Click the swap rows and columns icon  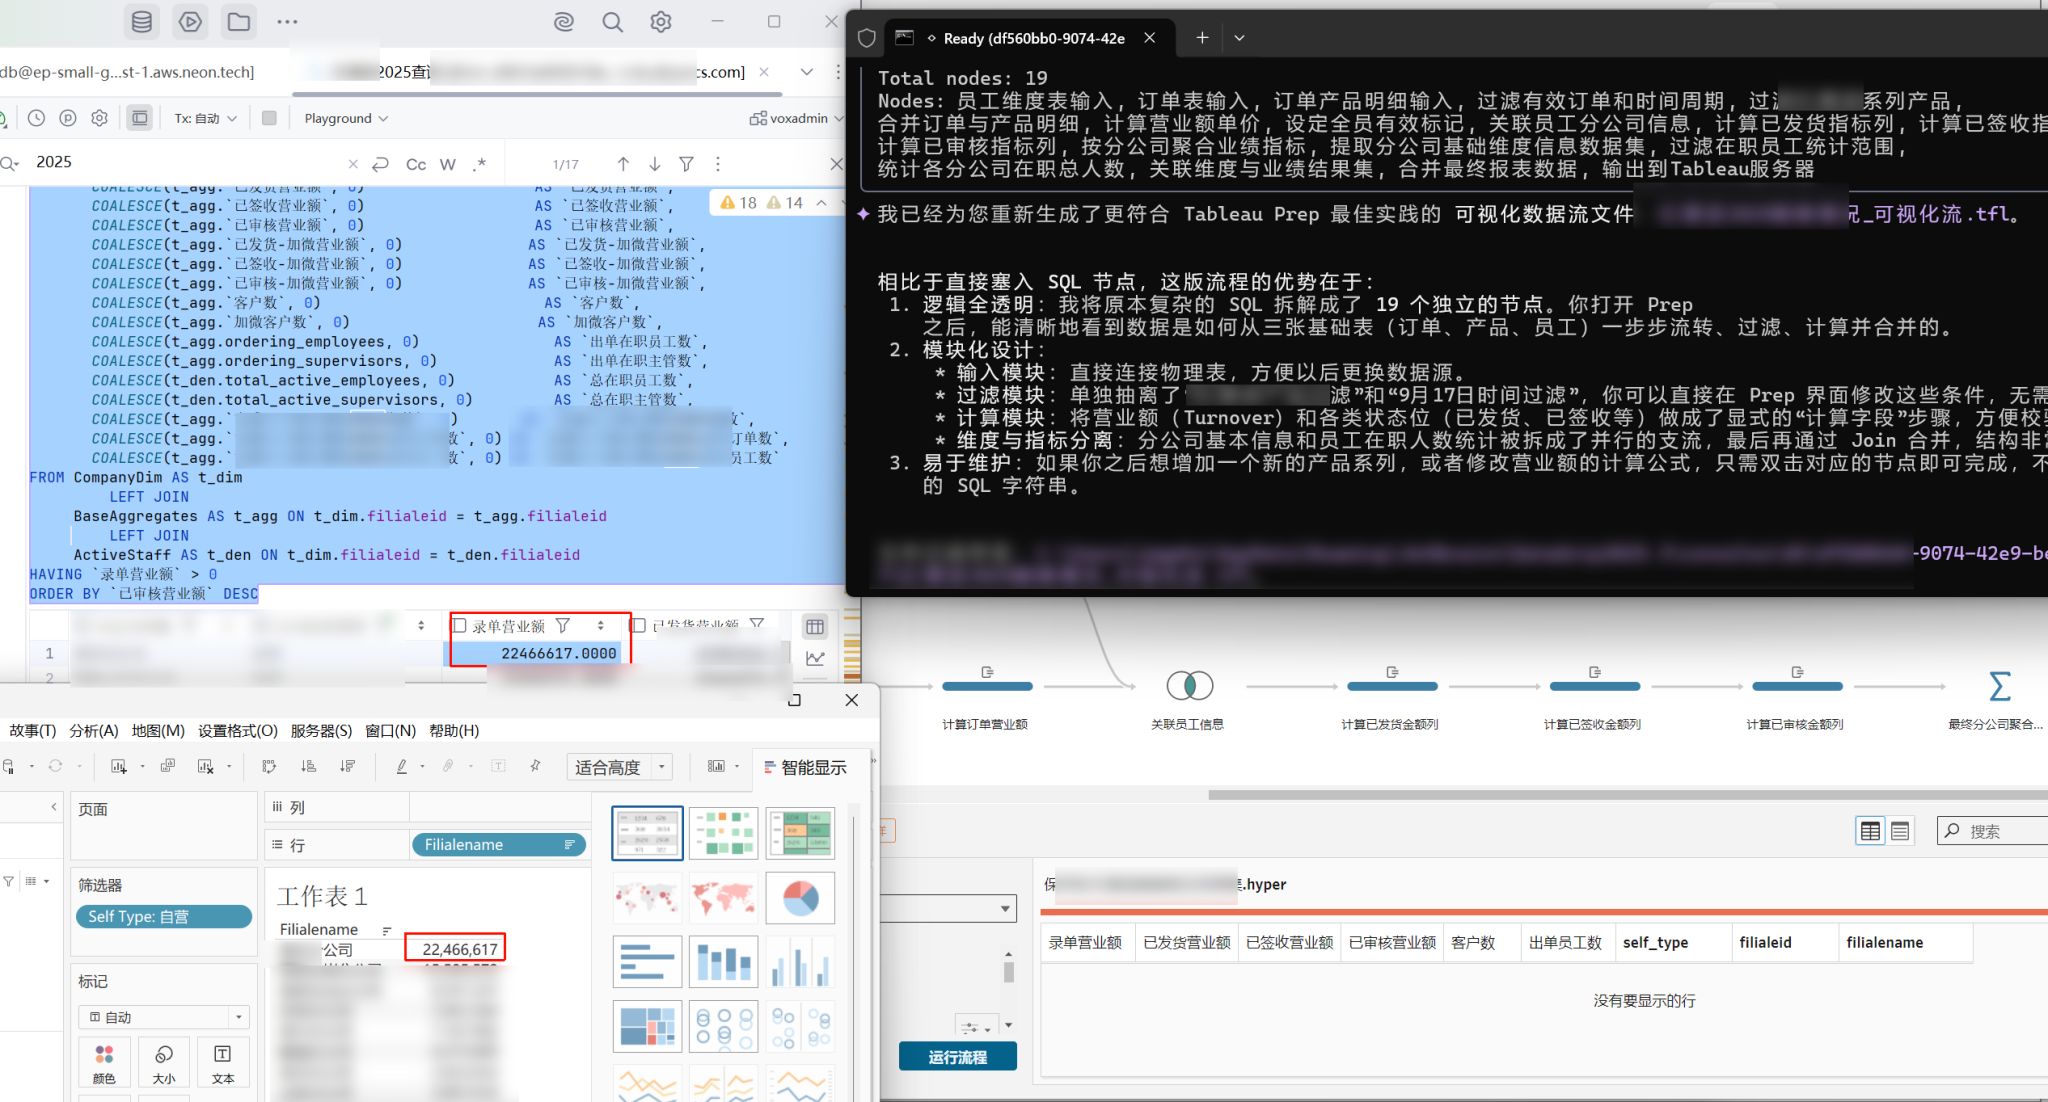(269, 766)
